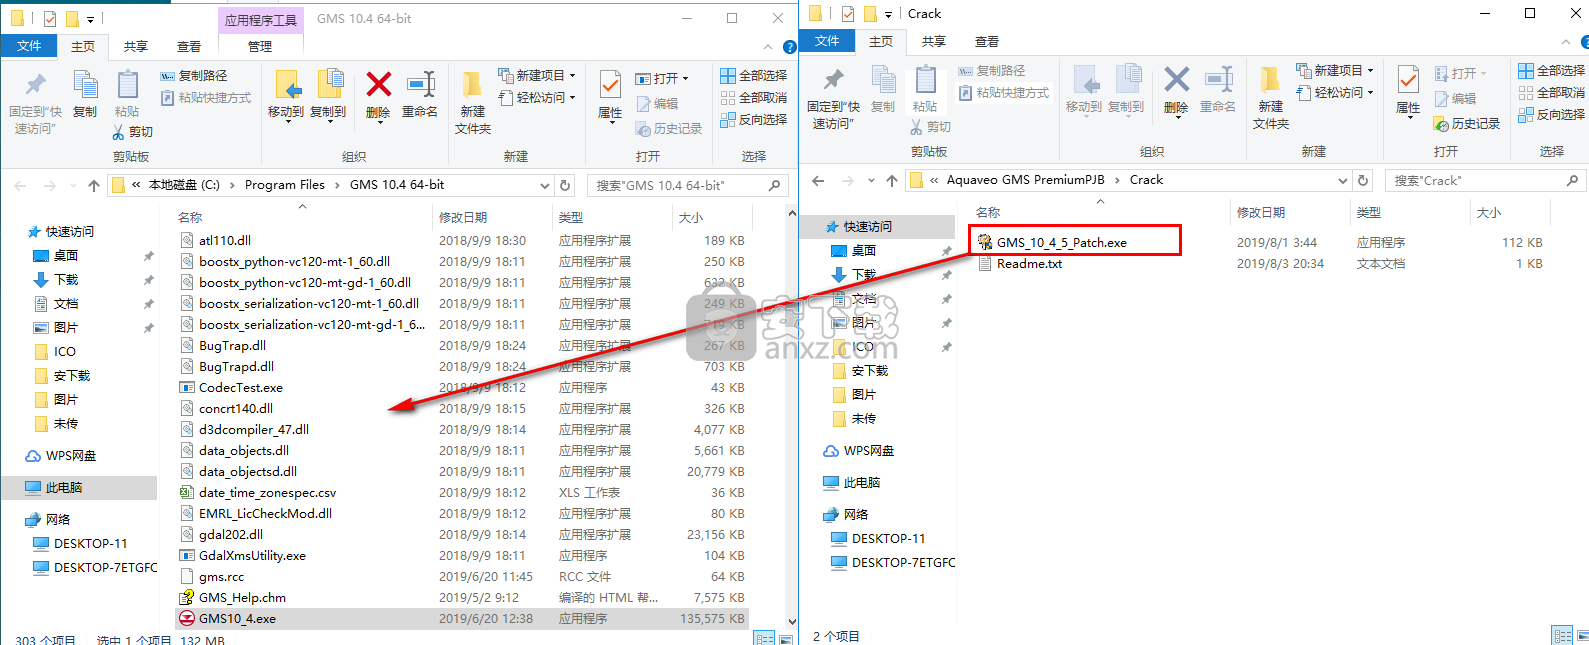The height and width of the screenshot is (645, 1589).
Task: Refresh the GMS 10.4 64-bit folder view
Action: pos(565,186)
